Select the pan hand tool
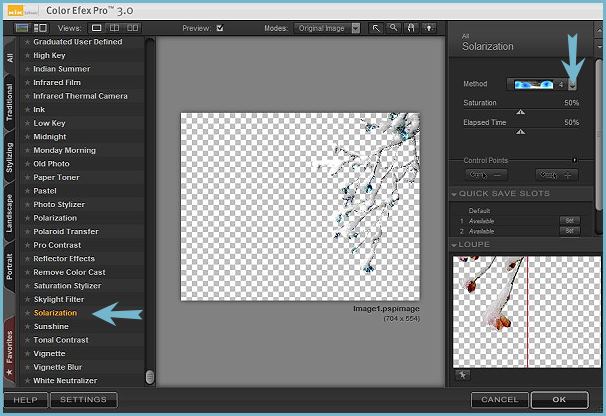The width and height of the screenshot is (606, 416). coord(410,29)
